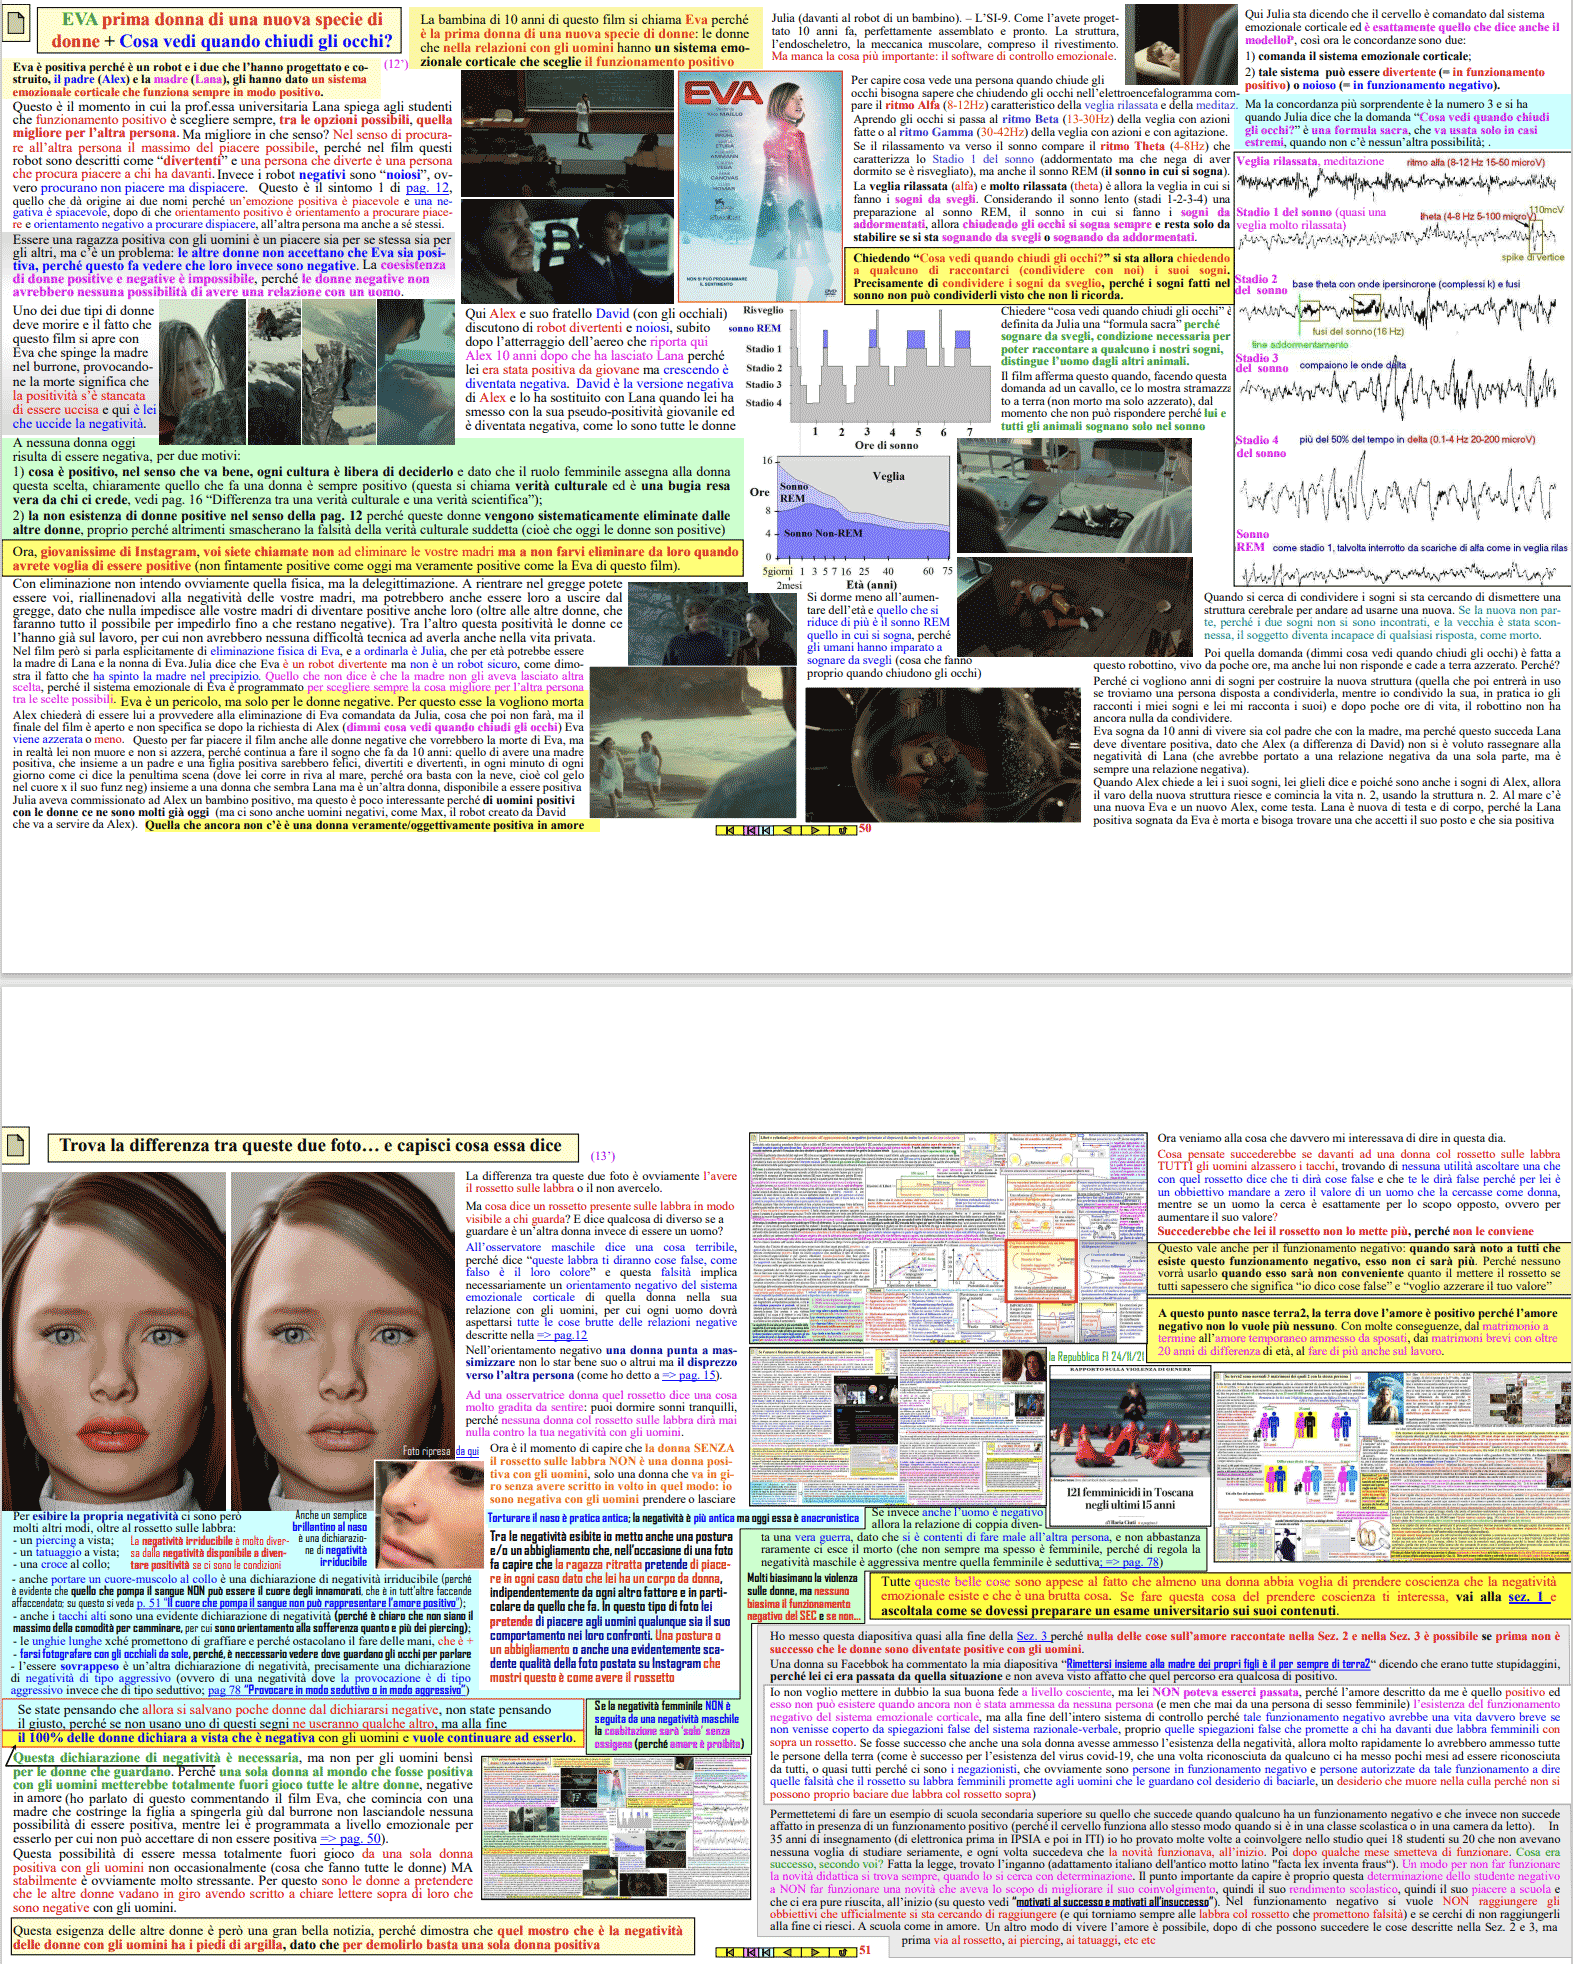Click 'pag 78 Provocare in modo seduttivo' link

[337, 1689]
